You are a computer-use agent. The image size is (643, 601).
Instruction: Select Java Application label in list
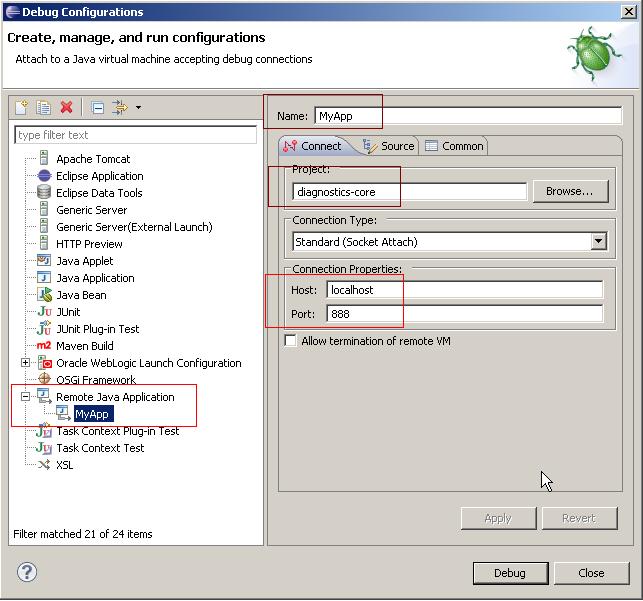[x=95, y=278]
